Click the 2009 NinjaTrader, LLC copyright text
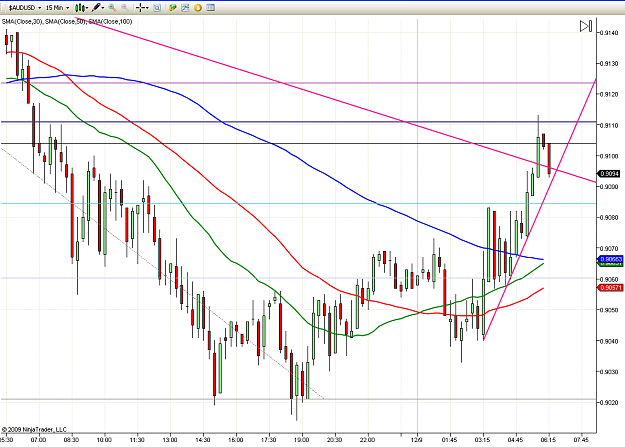This screenshot has height=447, width=625. 34,429
